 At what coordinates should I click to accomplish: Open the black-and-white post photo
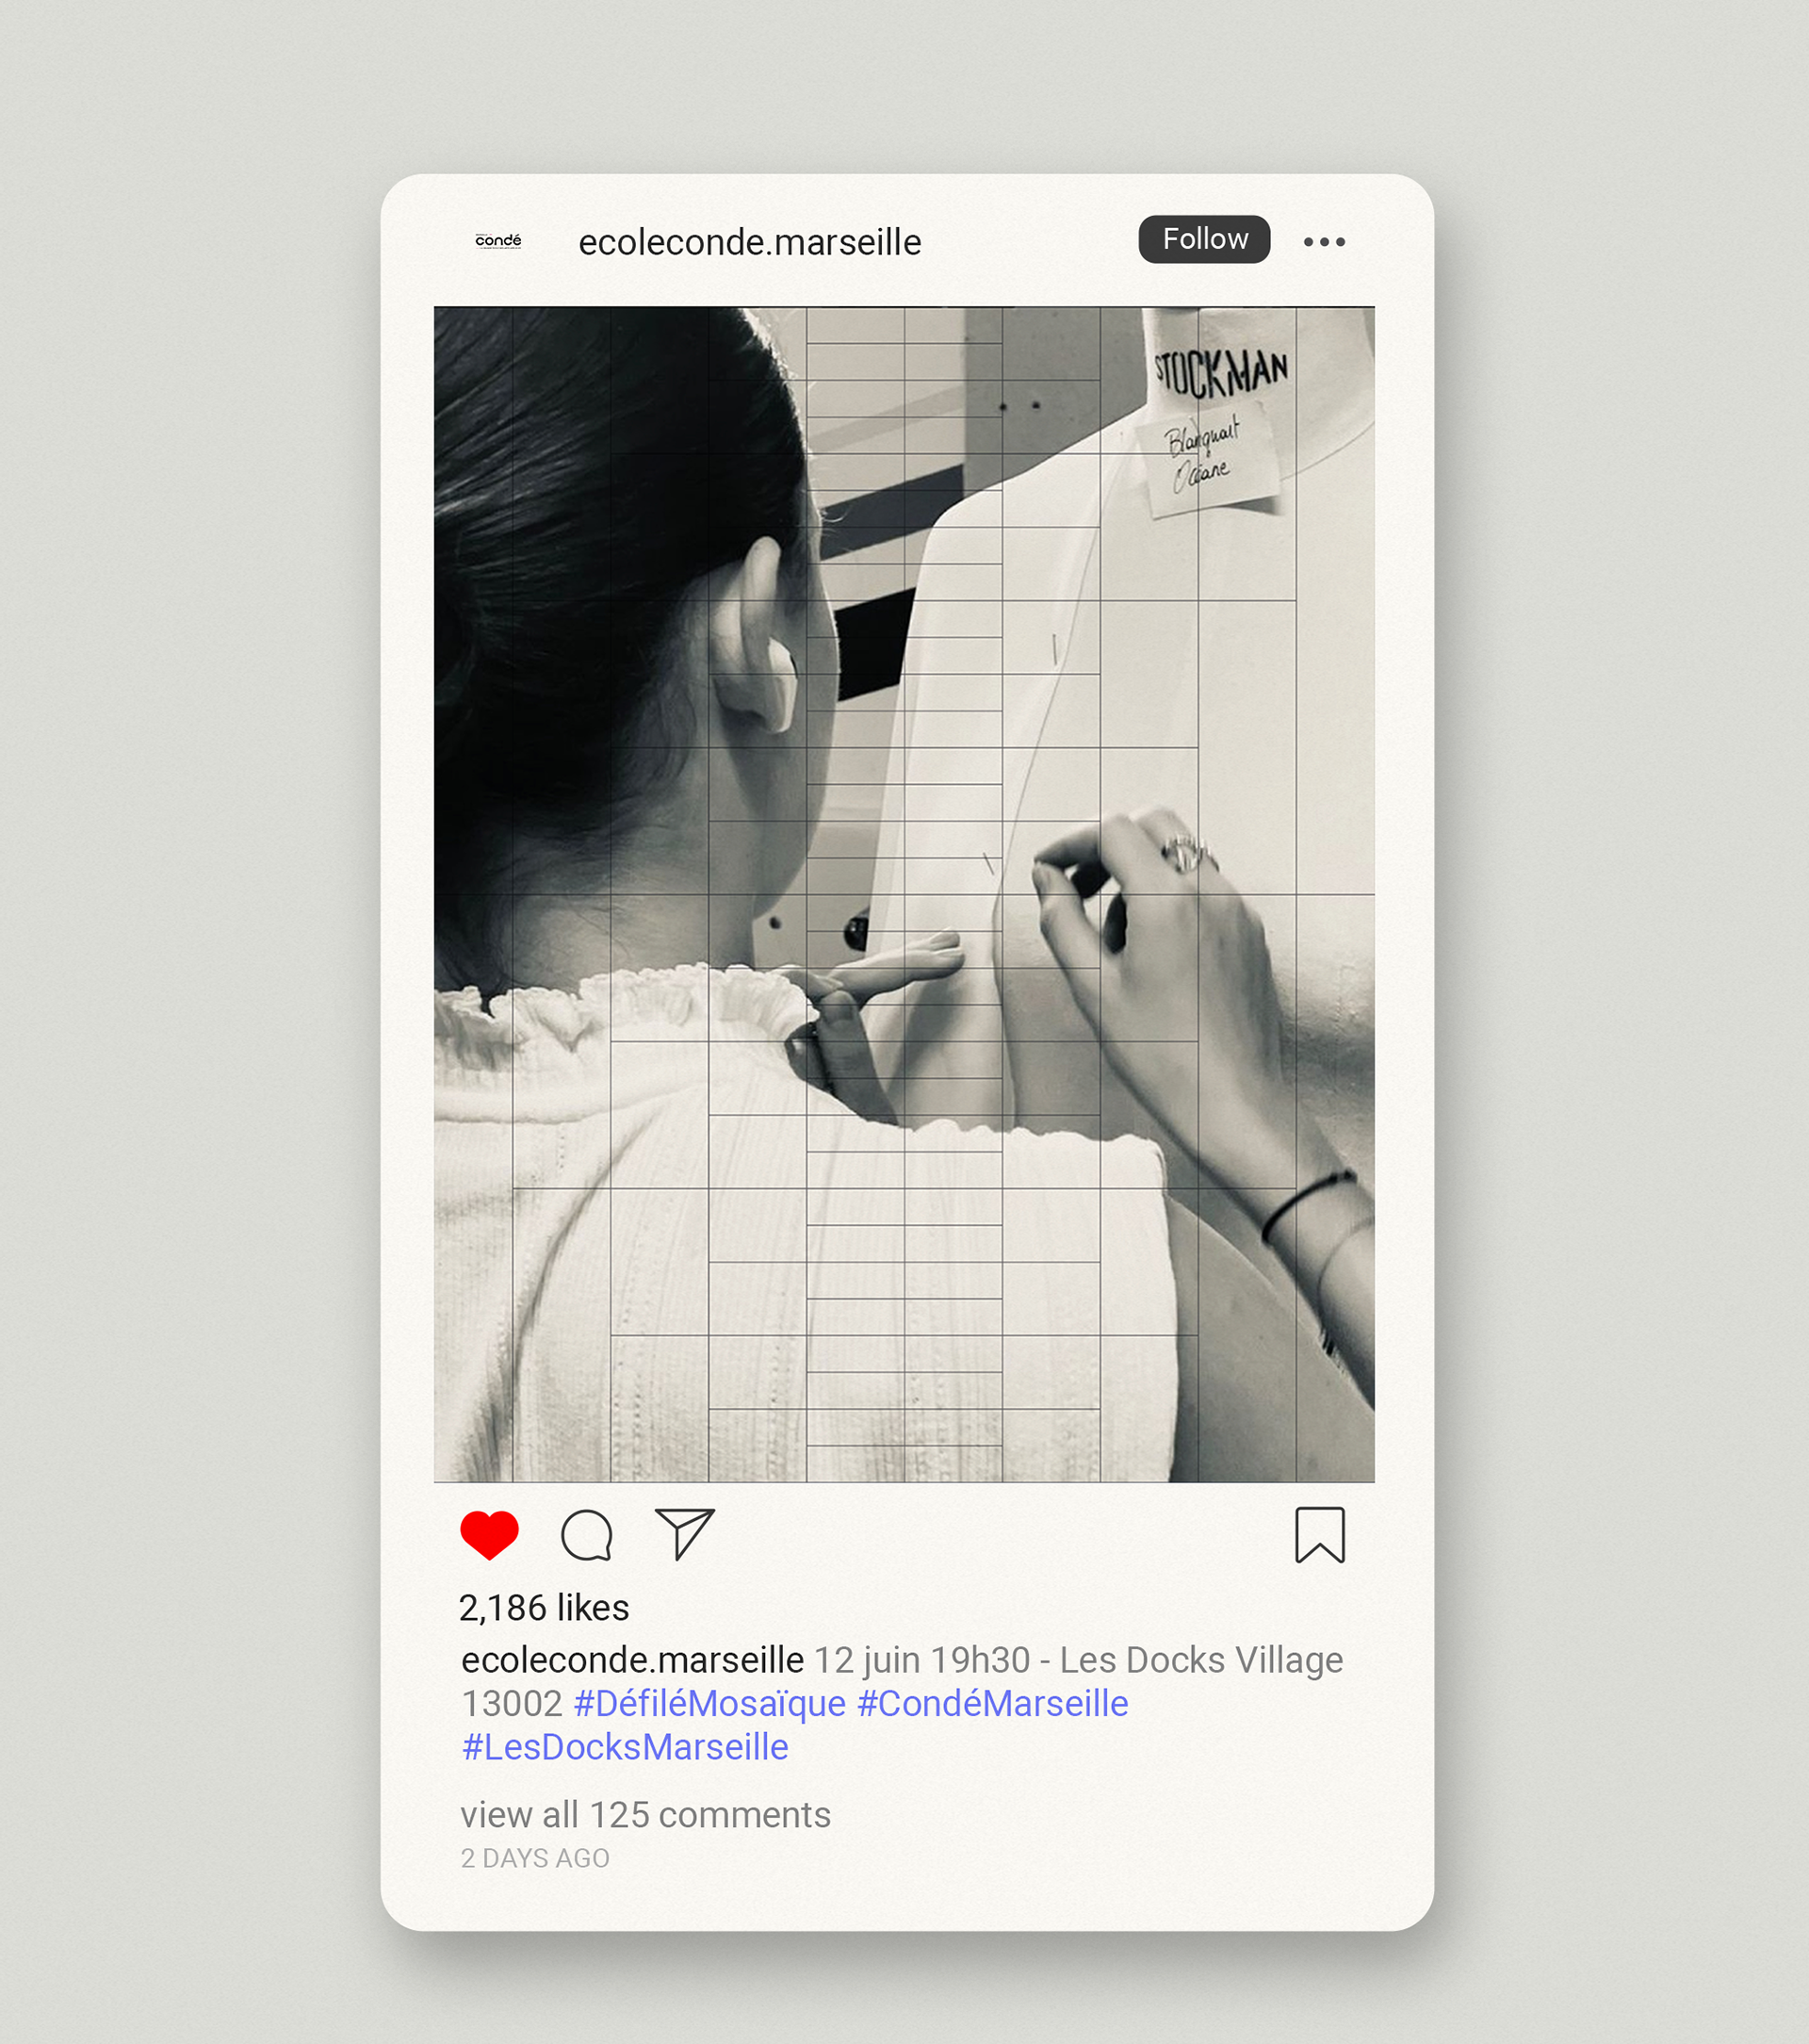click(x=904, y=894)
